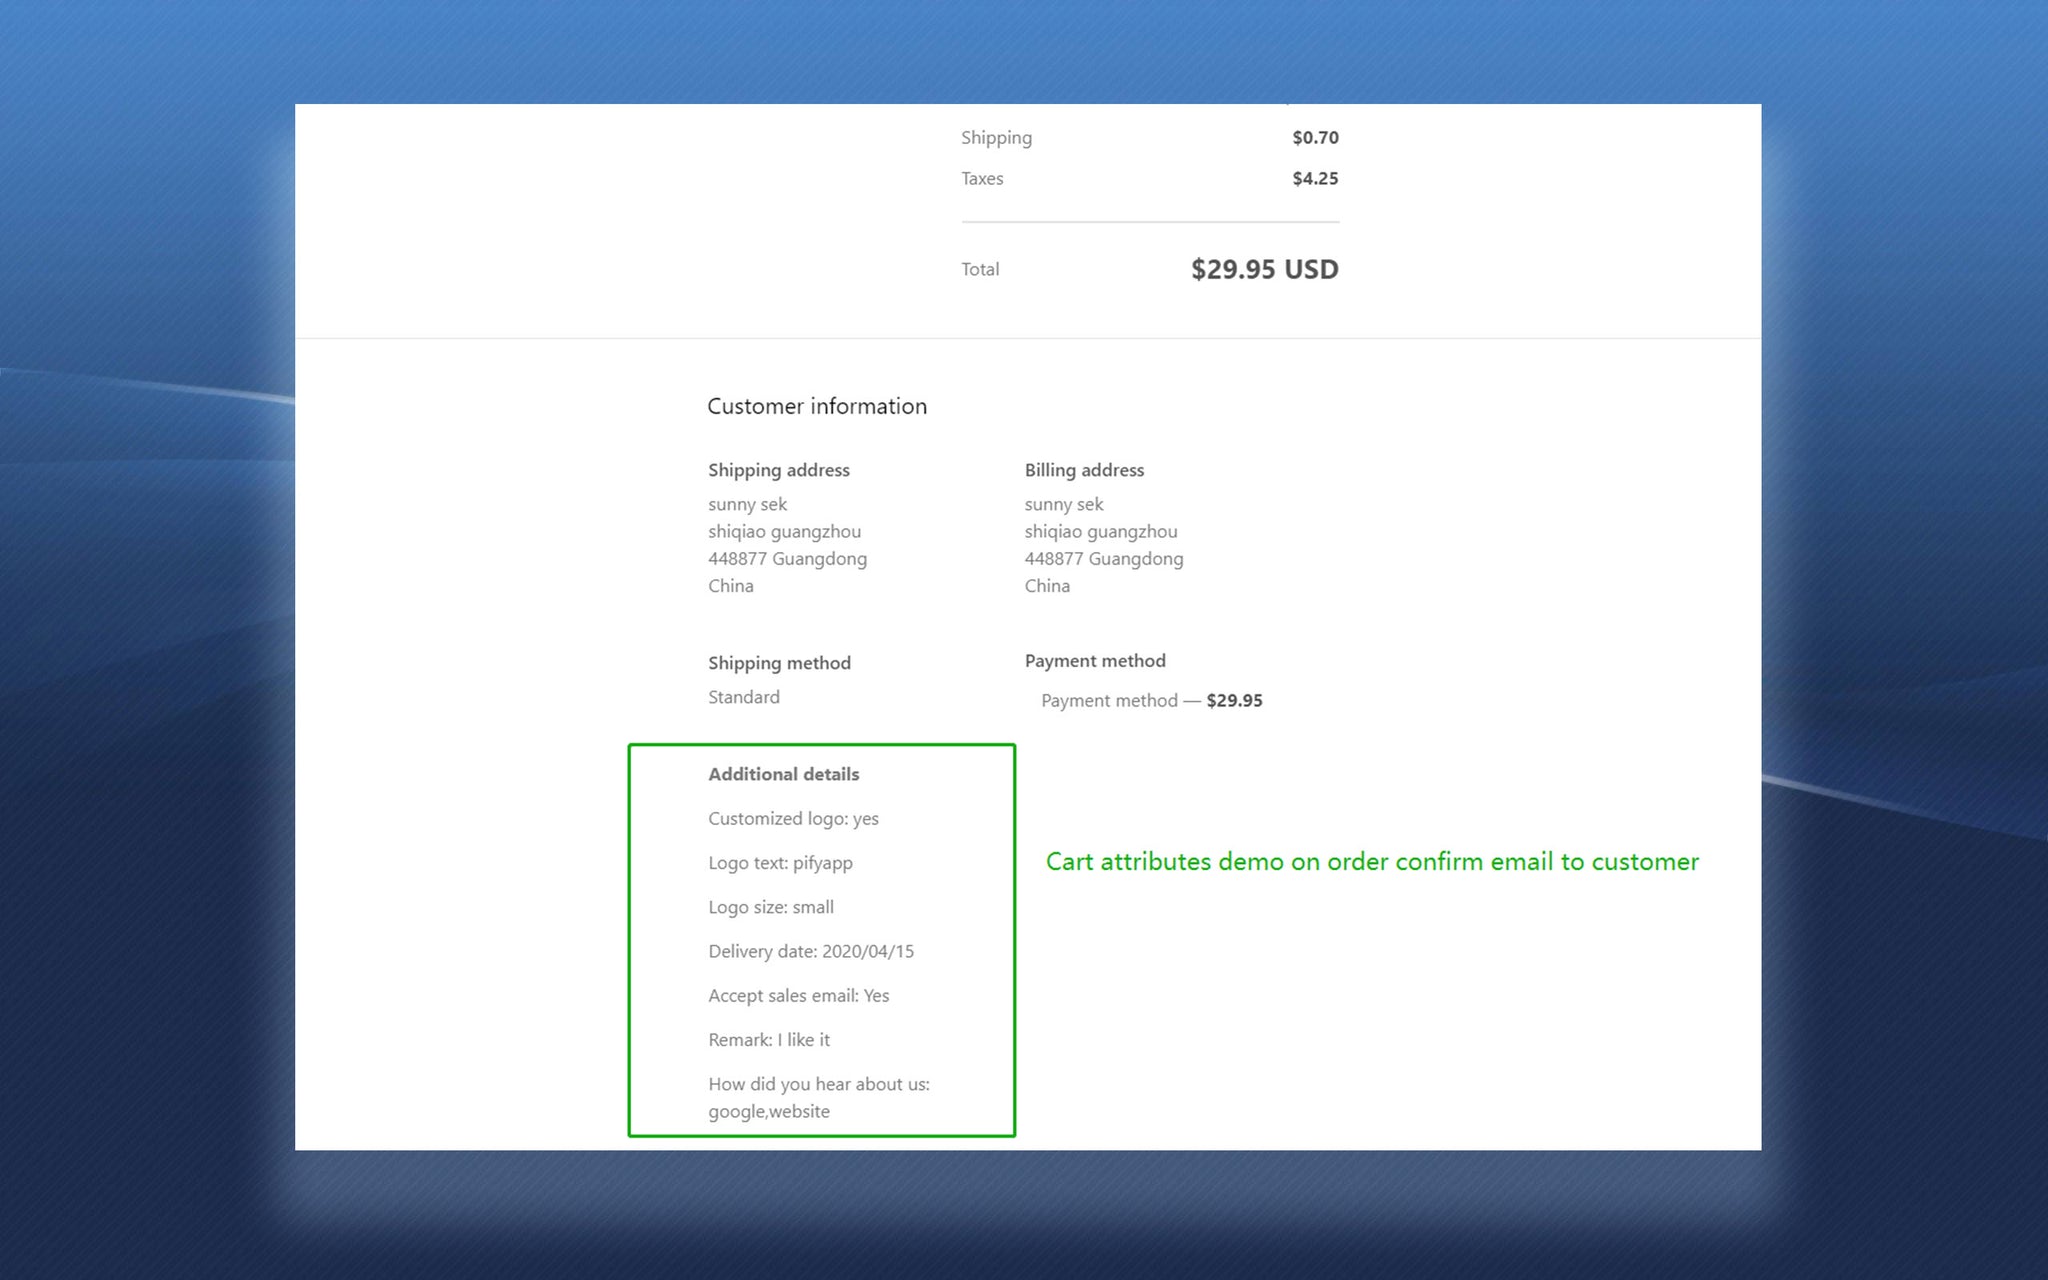Click the Customer information heading
This screenshot has width=2048, height=1280.
point(816,406)
